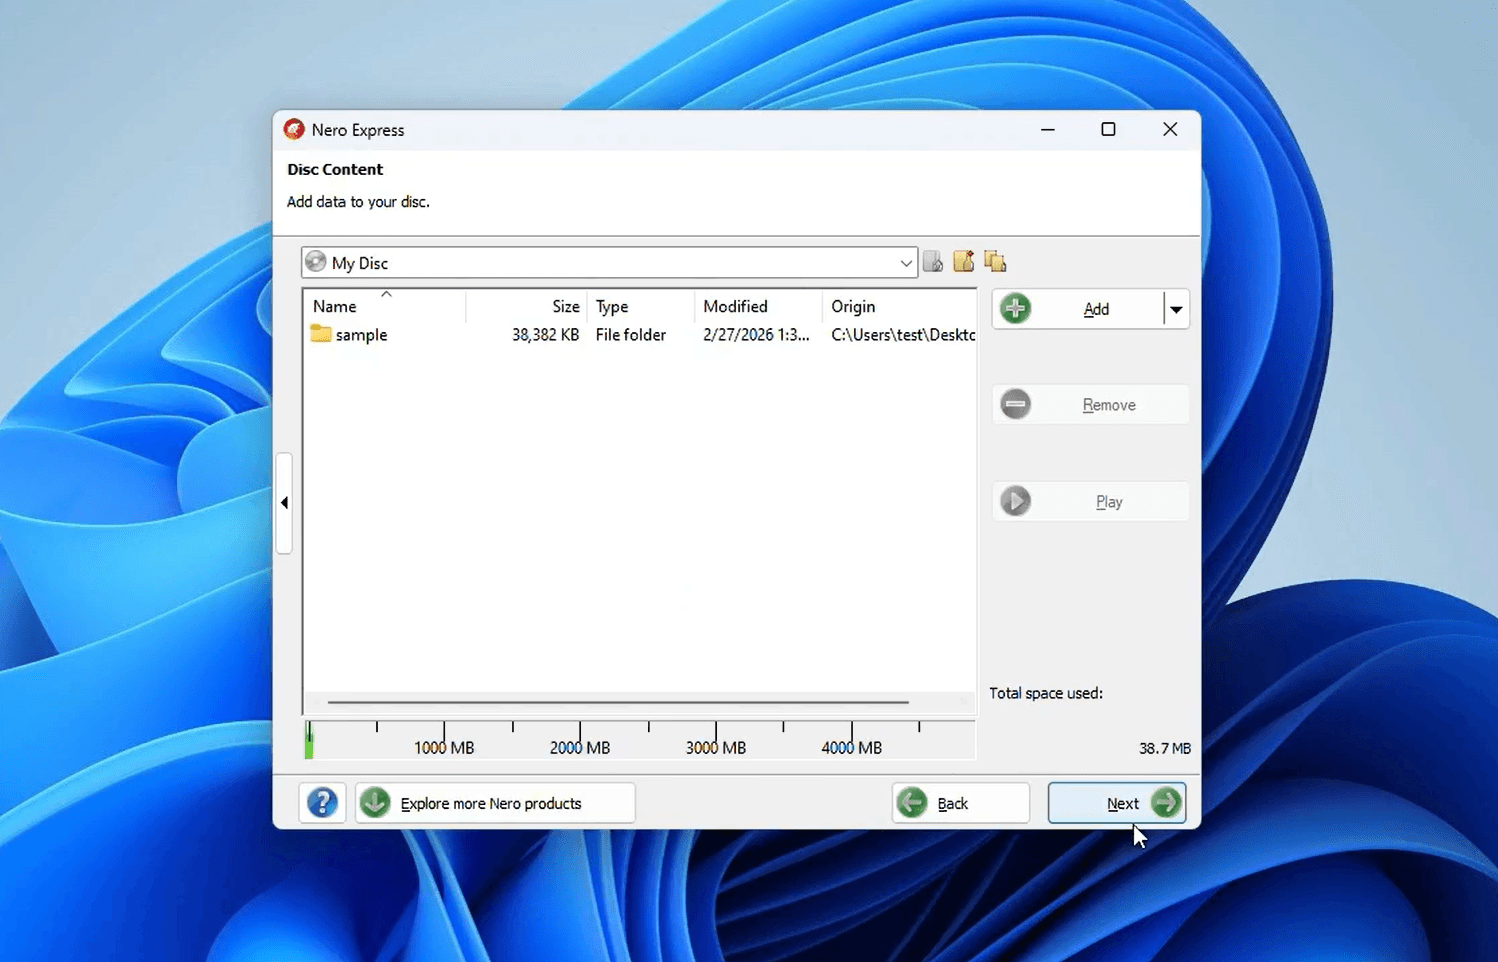
Task: Click the 38,382 KB size value
Action: click(545, 335)
